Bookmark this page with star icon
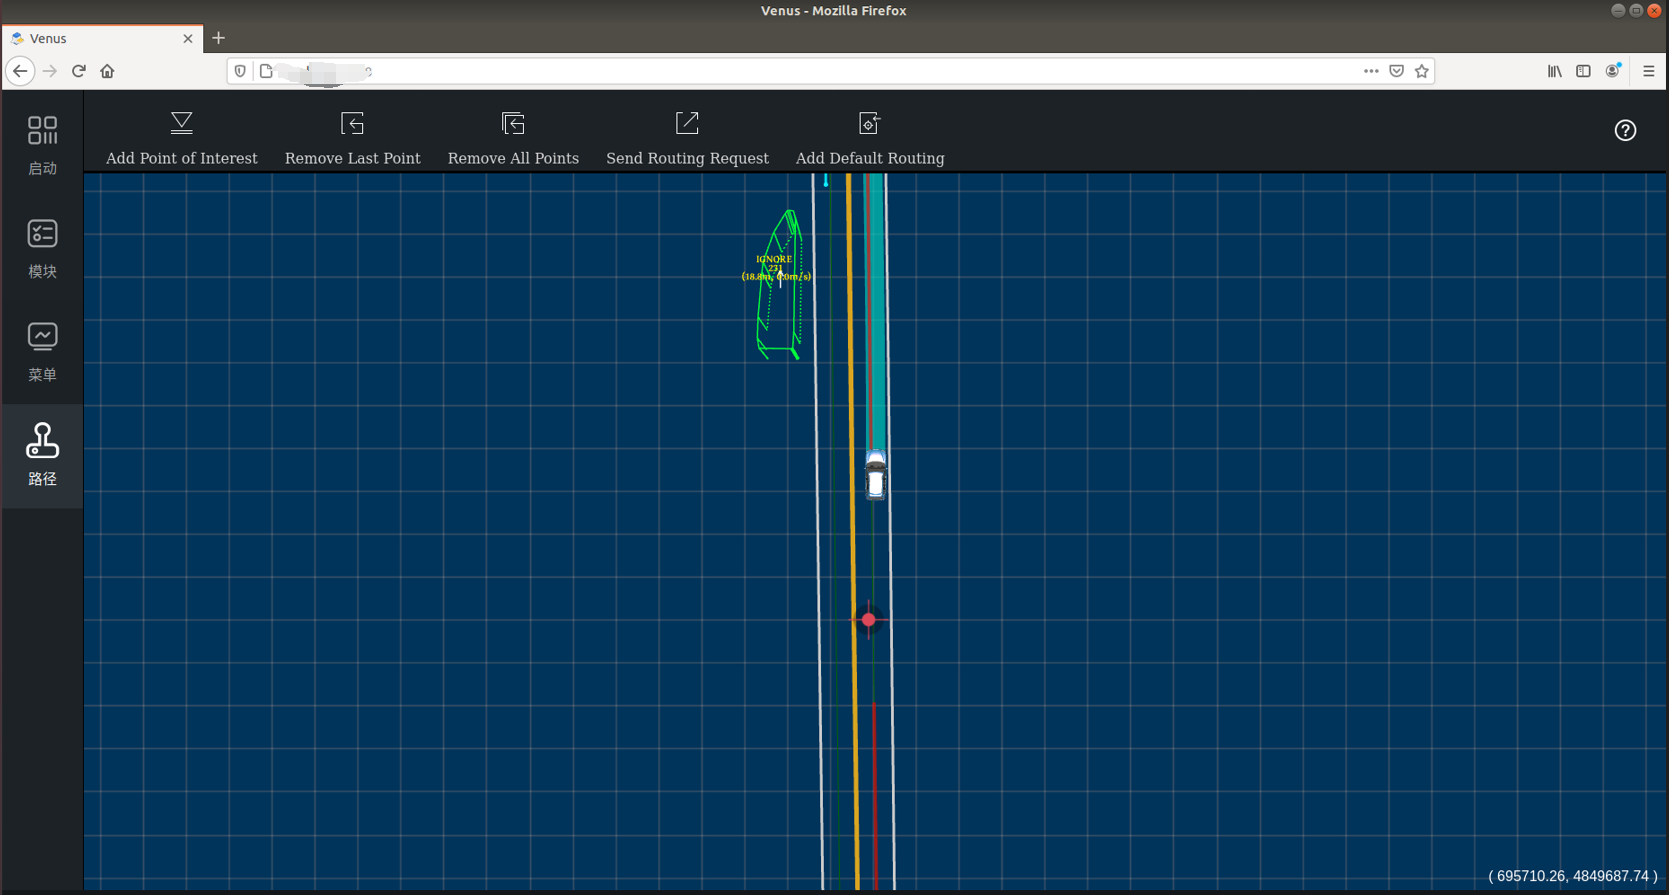1669x895 pixels. (x=1421, y=71)
